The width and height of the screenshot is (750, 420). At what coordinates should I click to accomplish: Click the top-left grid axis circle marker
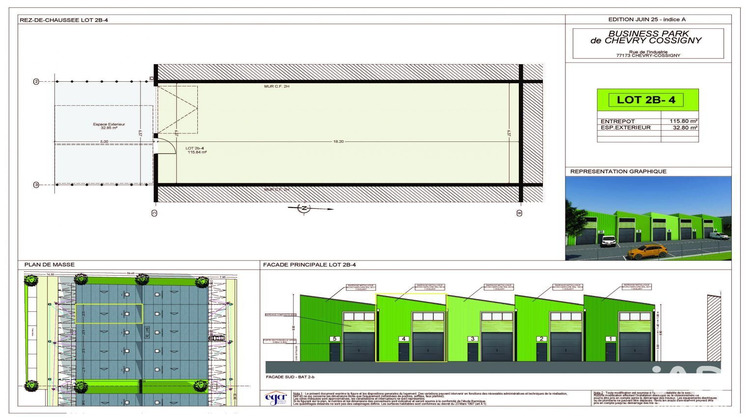(x=36, y=79)
